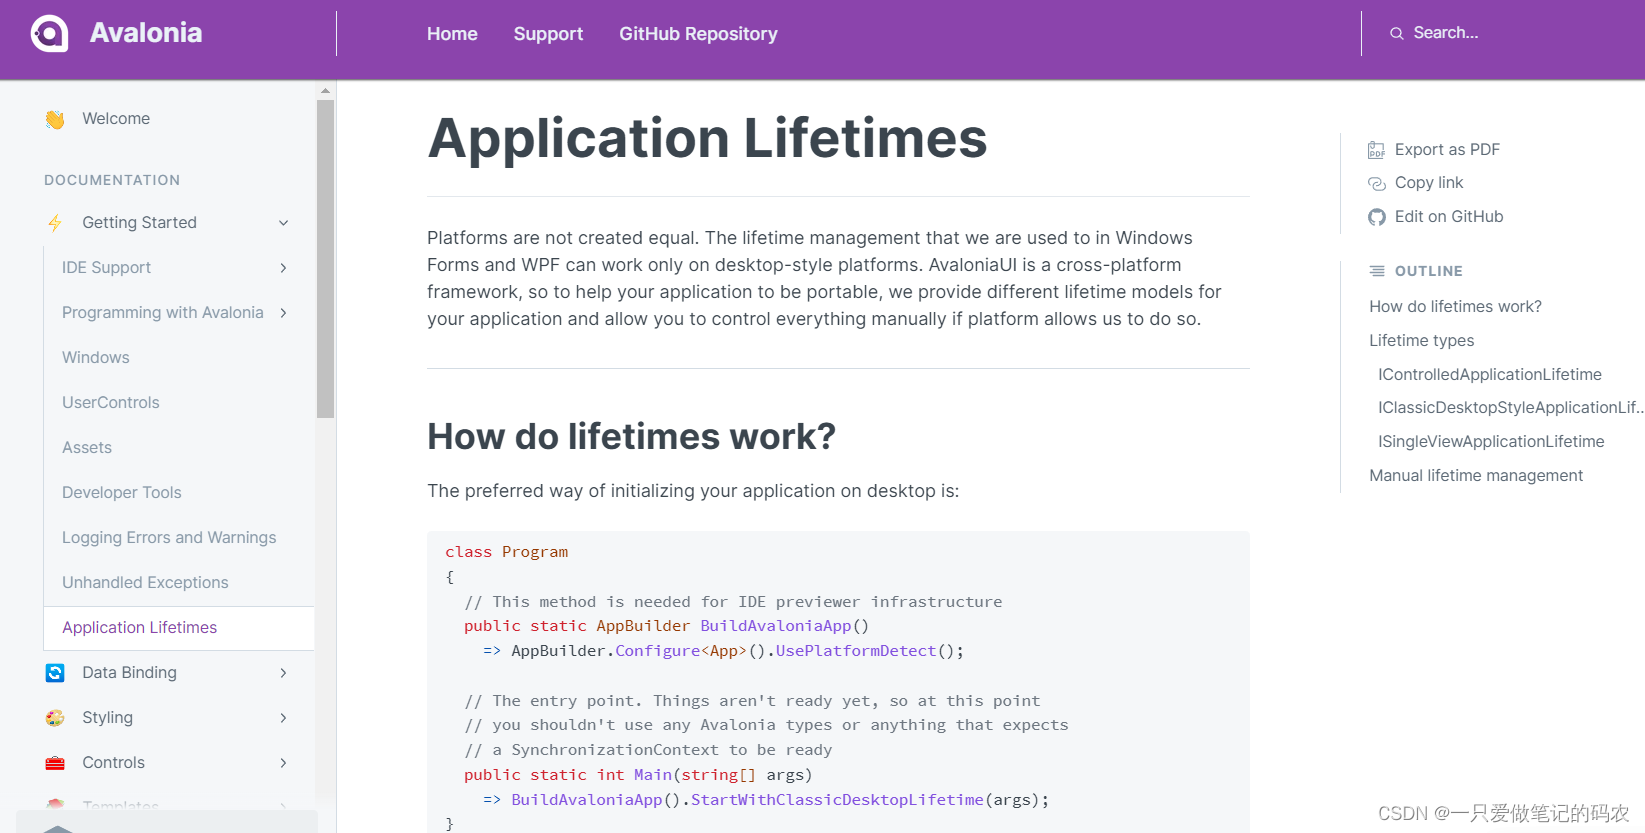The image size is (1645, 833).
Task: Click the waving hand Welcome icon
Action: pyautogui.click(x=55, y=119)
